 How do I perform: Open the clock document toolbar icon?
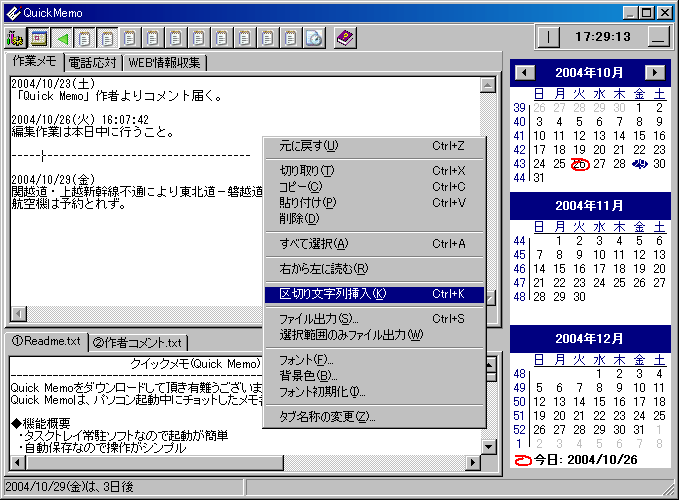click(314, 39)
